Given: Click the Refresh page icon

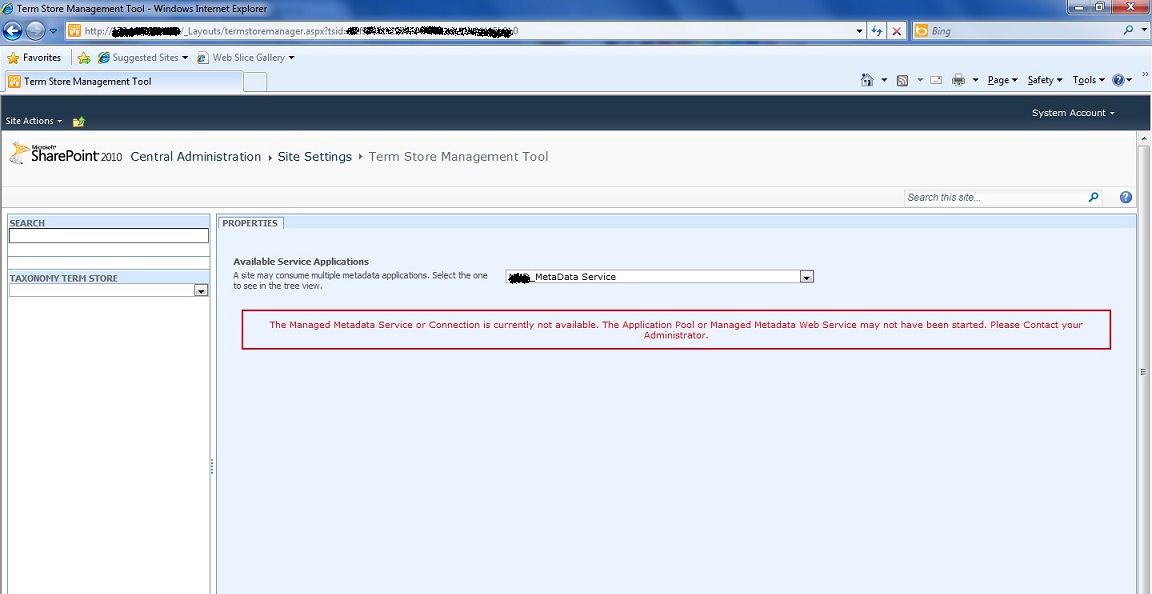Looking at the screenshot, I should (x=876, y=31).
